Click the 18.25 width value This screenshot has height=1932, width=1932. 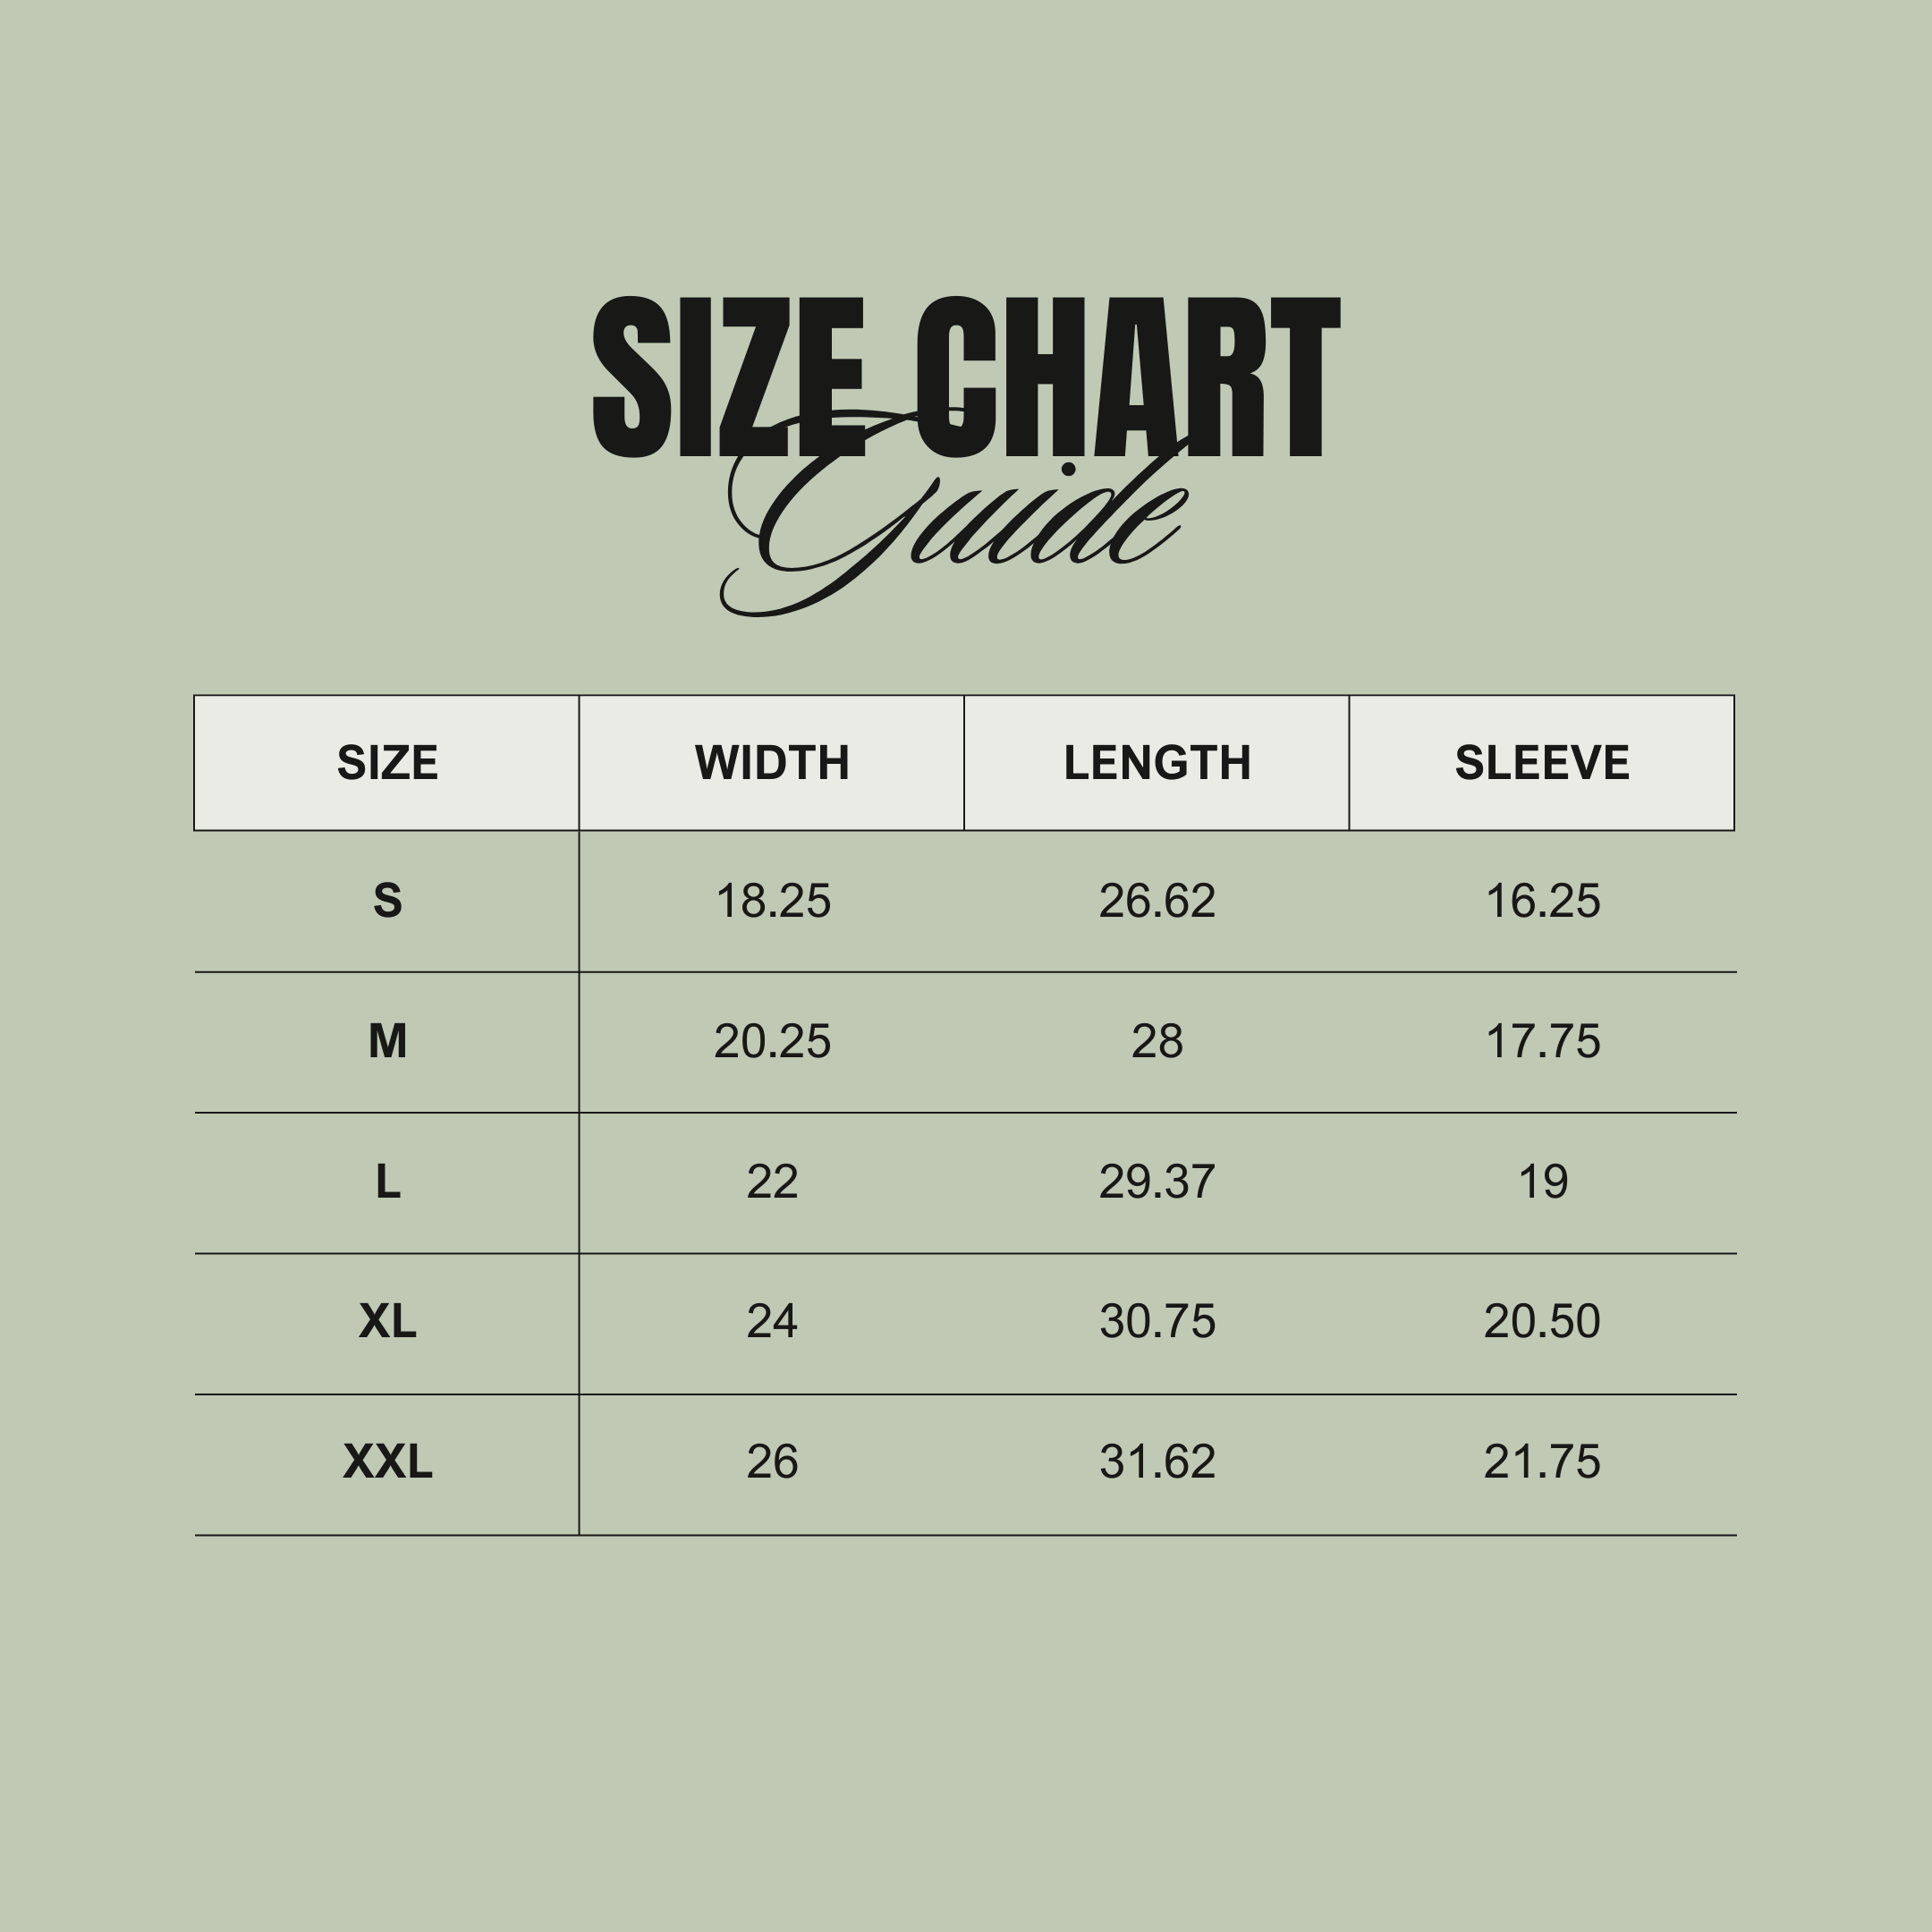click(773, 901)
